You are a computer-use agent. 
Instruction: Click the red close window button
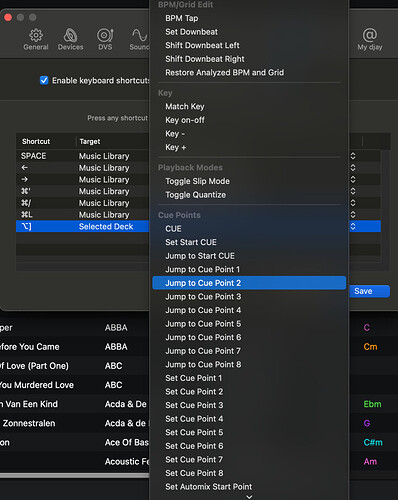tap(8, 17)
